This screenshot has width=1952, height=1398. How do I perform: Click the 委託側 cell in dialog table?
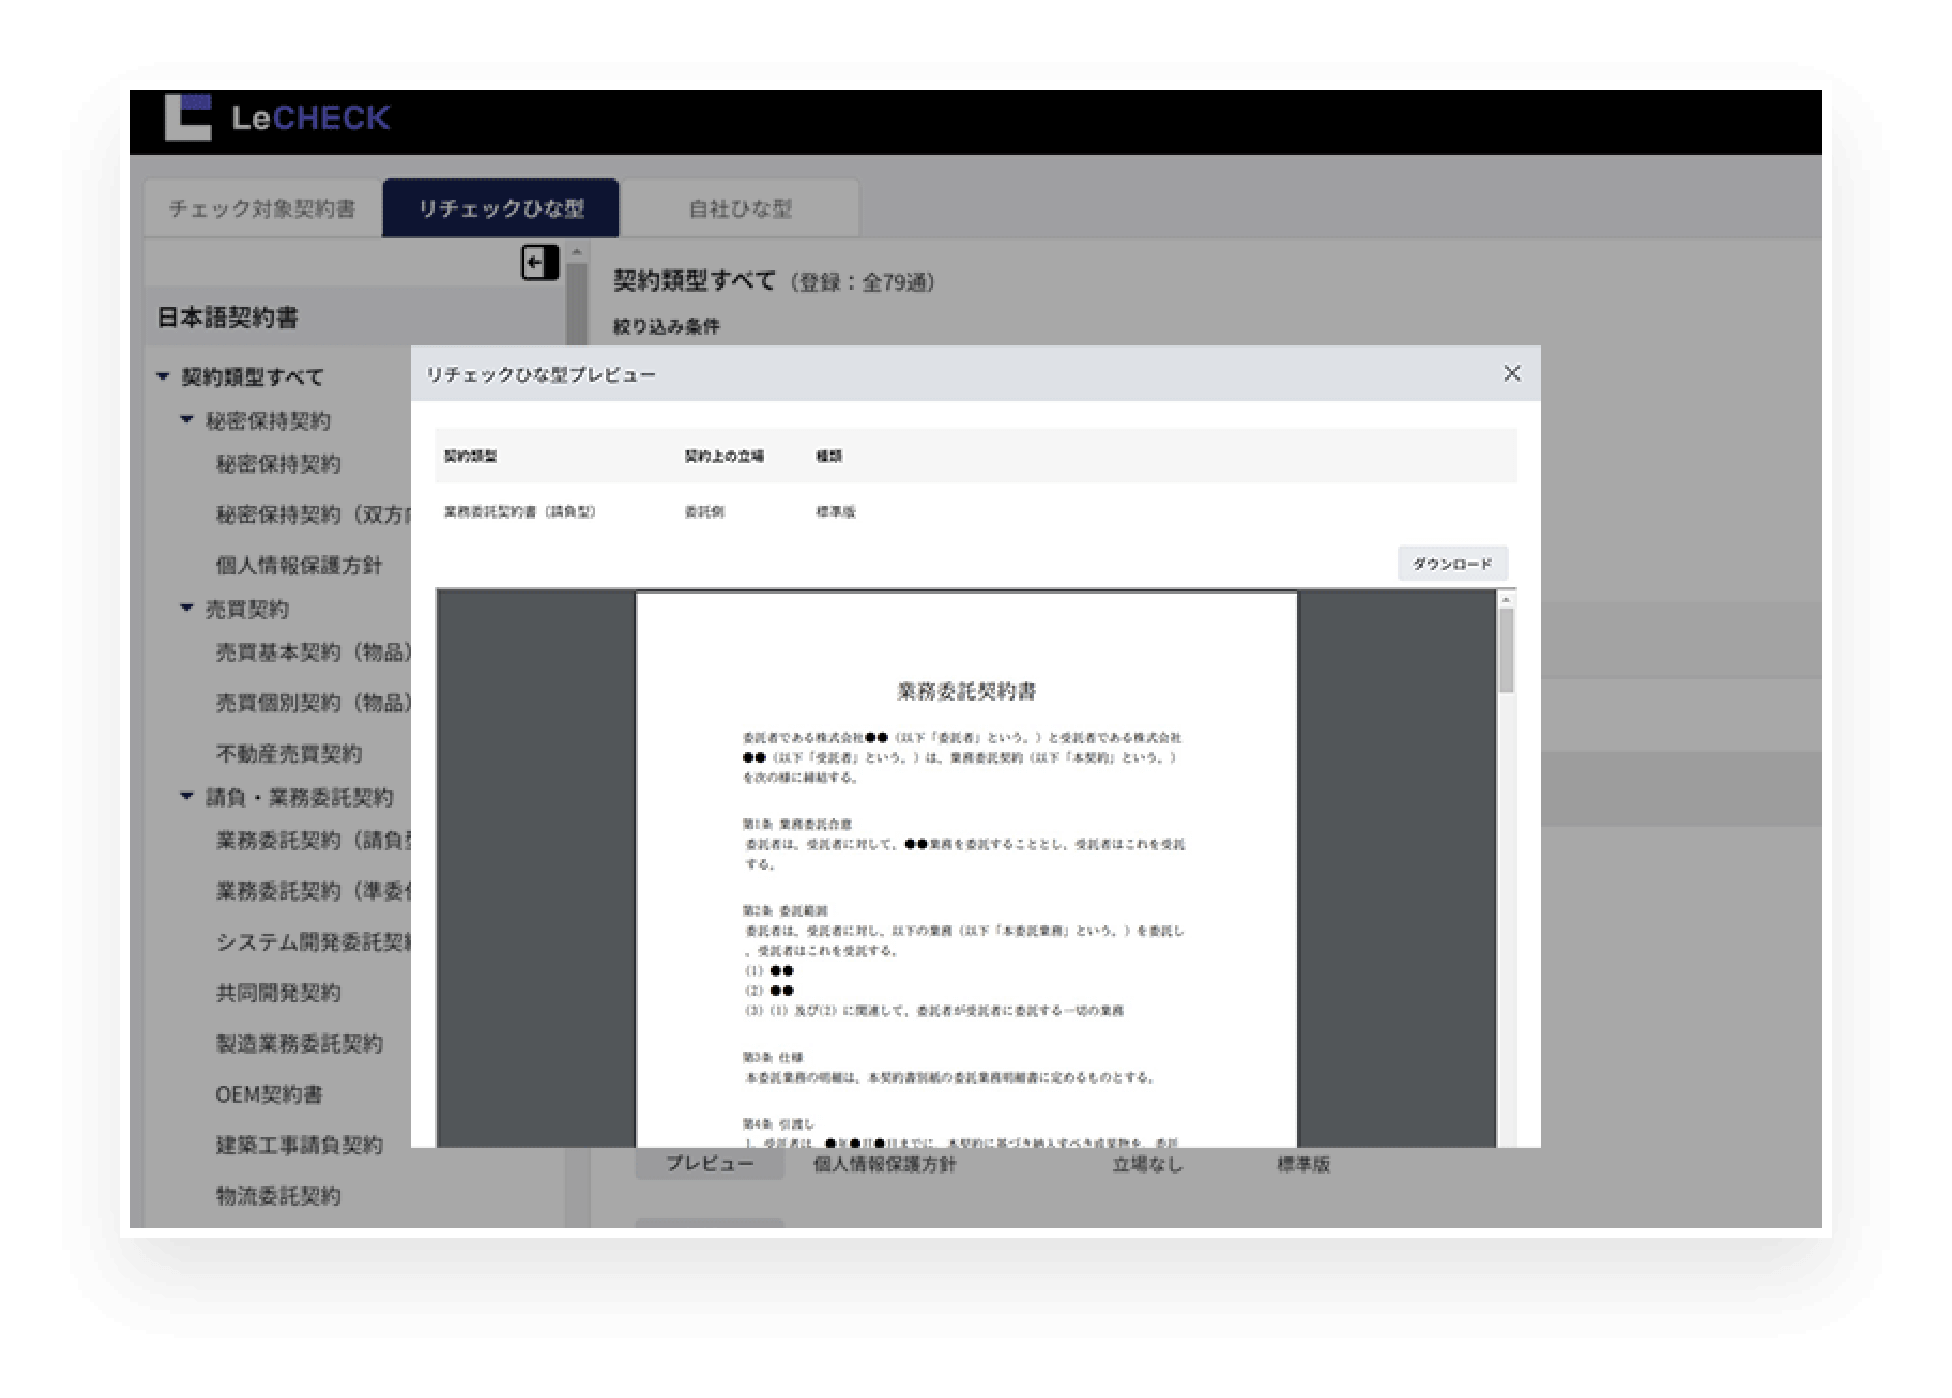tap(704, 511)
